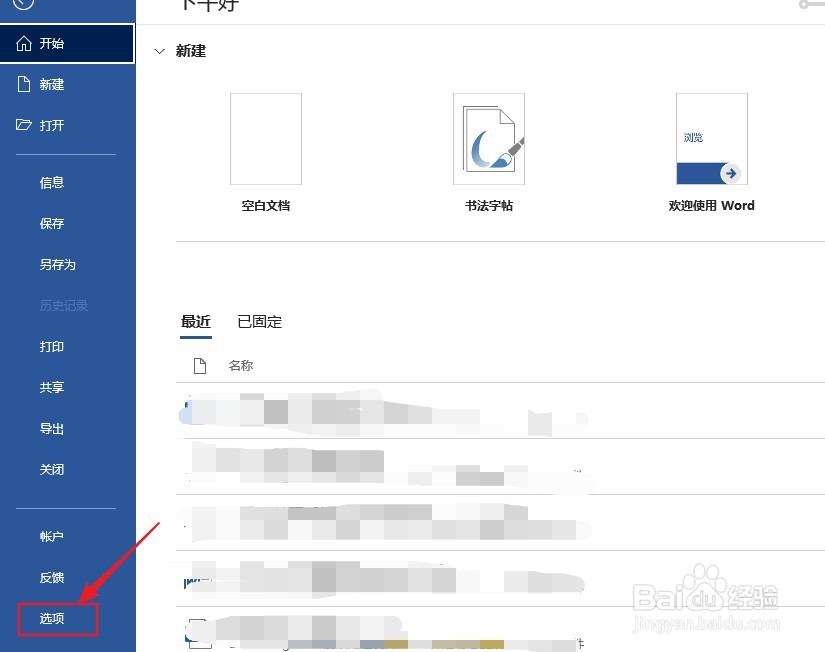Open the 帐户 page

52,537
